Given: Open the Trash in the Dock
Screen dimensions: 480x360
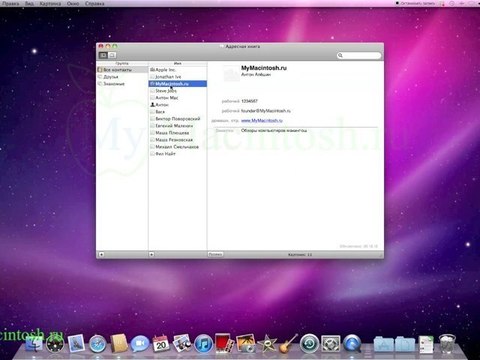Looking at the screenshot, I should tap(447, 344).
